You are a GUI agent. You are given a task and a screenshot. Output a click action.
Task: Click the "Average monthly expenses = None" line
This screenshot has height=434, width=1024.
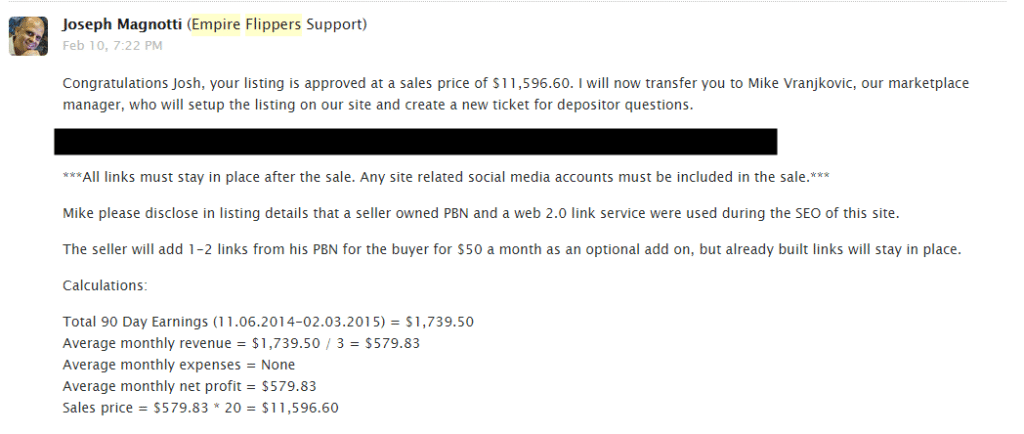click(x=178, y=365)
